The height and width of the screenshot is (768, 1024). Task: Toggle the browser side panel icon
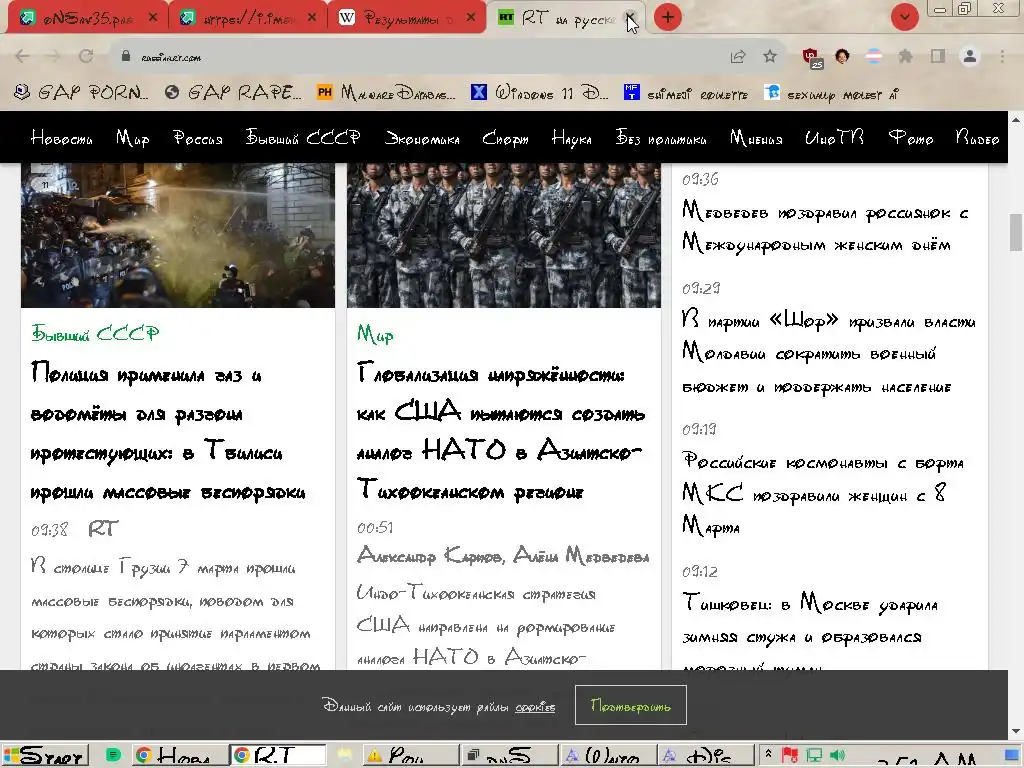pos(938,56)
